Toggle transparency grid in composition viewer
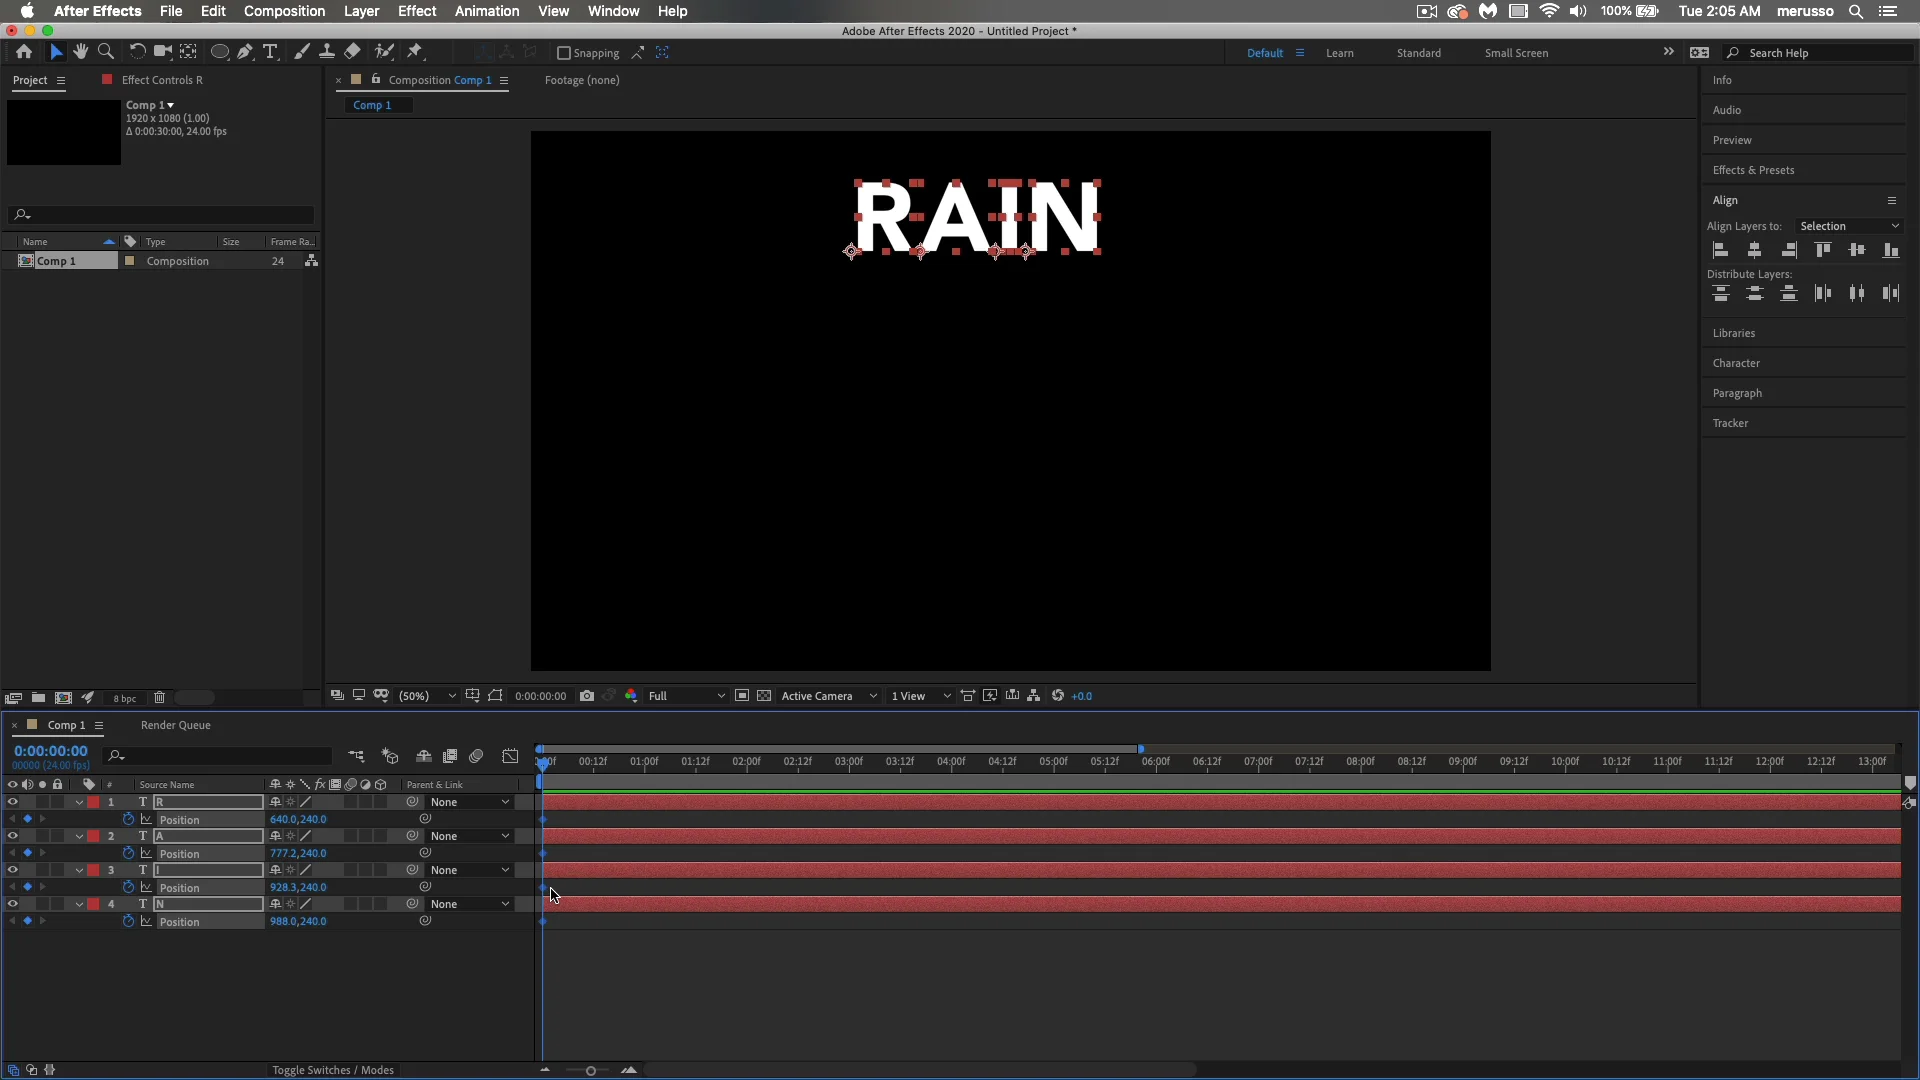Screen dimensions: 1920x1080 coord(764,696)
